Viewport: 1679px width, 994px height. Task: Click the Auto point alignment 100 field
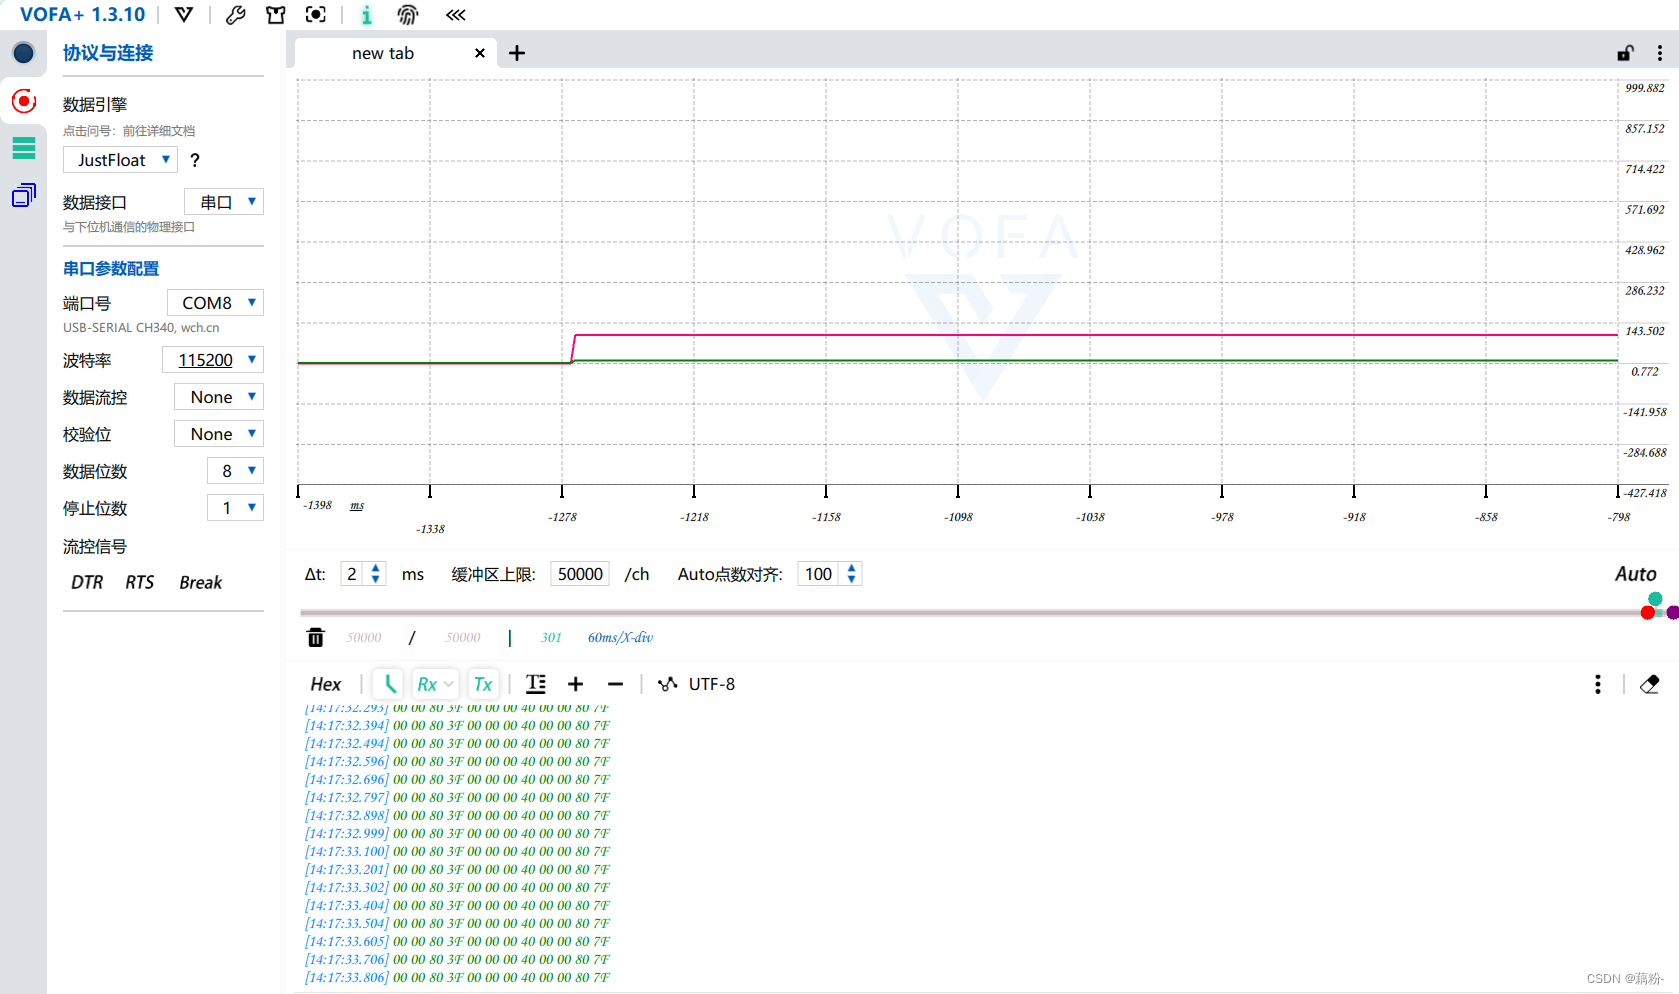819,574
